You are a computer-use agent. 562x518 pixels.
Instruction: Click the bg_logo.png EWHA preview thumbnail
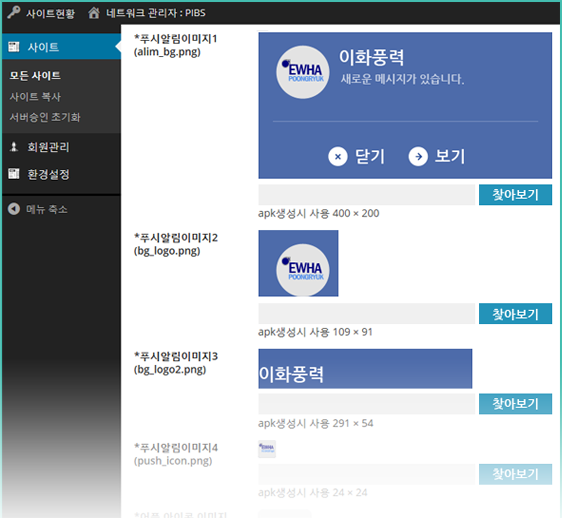tap(298, 263)
